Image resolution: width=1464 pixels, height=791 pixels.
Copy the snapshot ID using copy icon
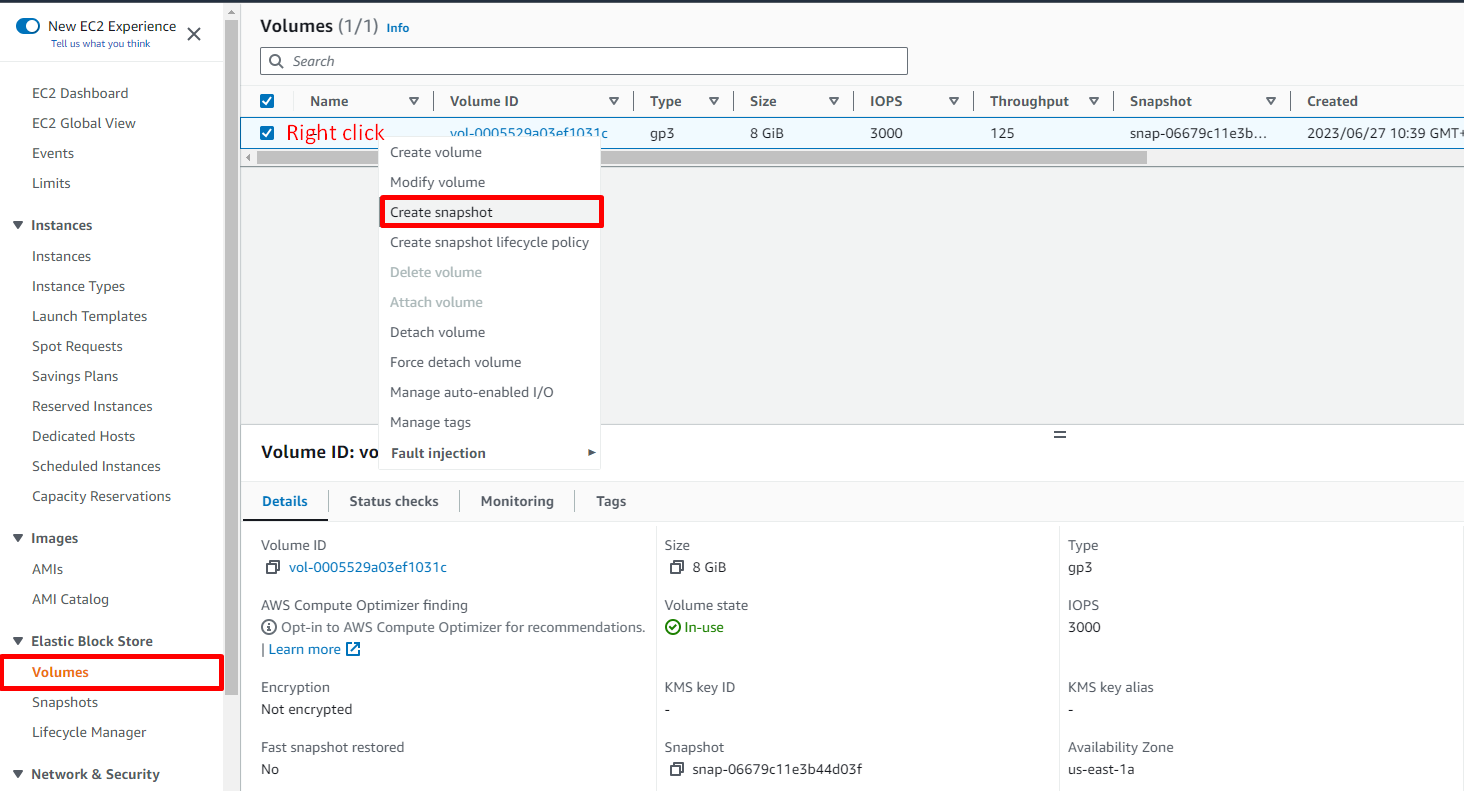pyautogui.click(x=676, y=770)
